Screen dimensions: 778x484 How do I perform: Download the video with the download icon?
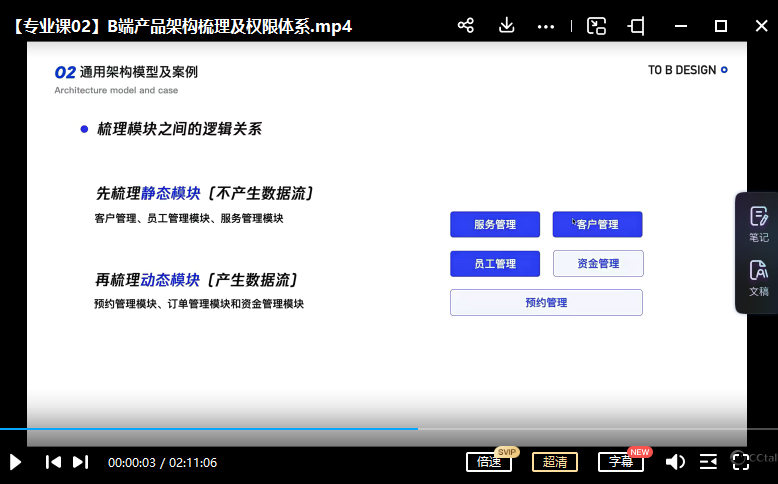tap(506, 25)
